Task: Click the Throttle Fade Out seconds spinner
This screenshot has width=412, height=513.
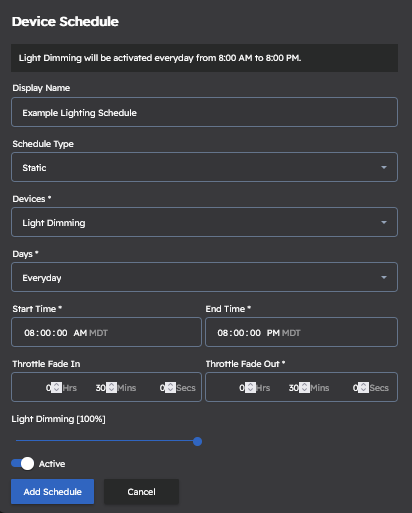Action: [x=363, y=387]
